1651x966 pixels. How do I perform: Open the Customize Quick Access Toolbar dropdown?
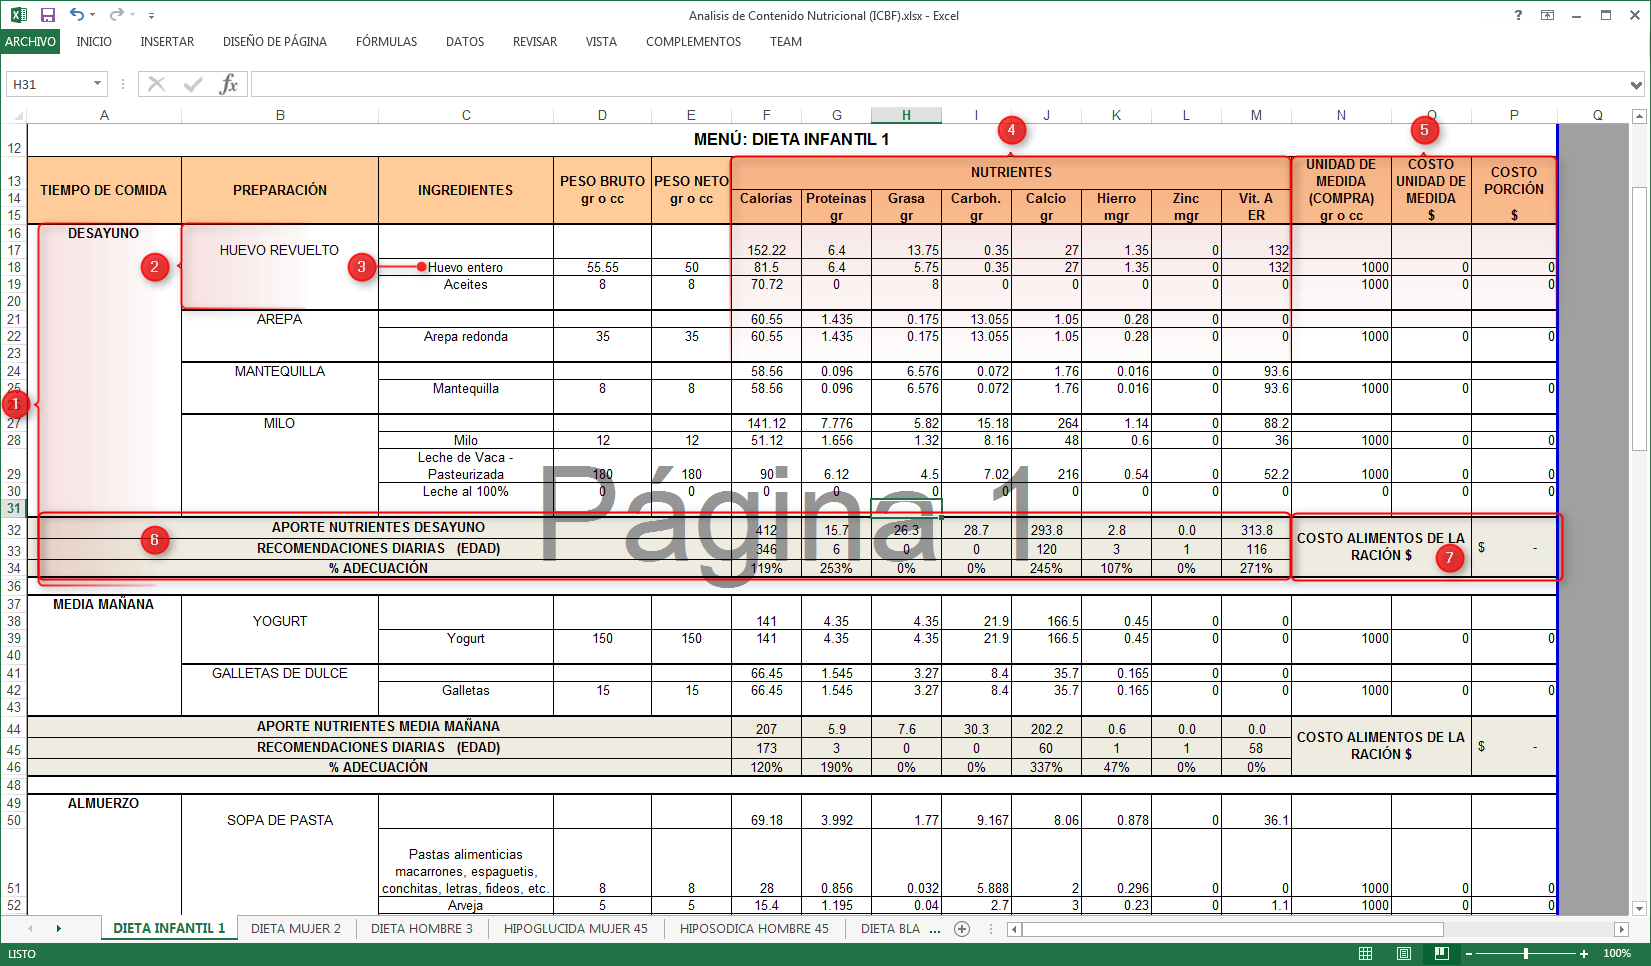click(x=151, y=16)
